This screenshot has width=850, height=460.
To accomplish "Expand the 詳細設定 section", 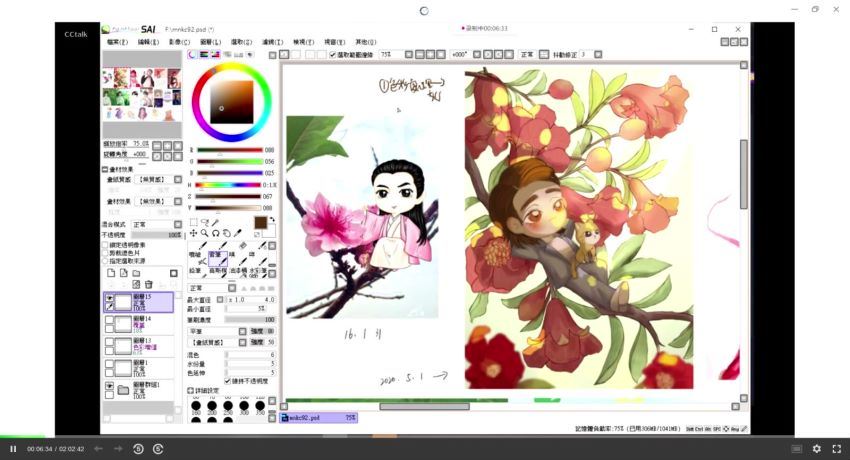I will pos(191,390).
